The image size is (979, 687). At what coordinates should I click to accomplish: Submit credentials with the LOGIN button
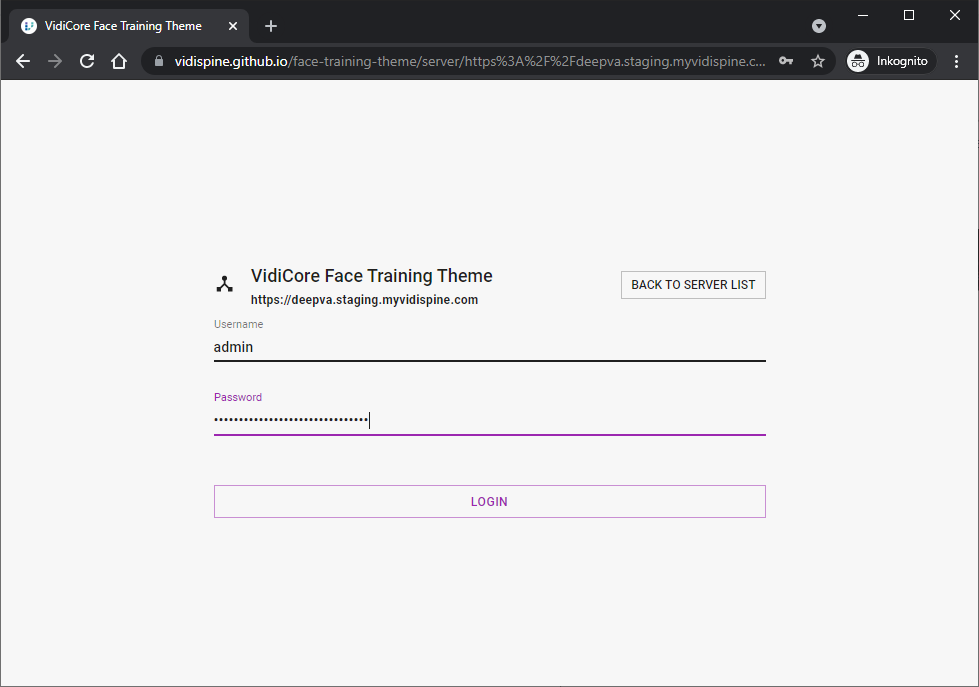click(x=489, y=502)
